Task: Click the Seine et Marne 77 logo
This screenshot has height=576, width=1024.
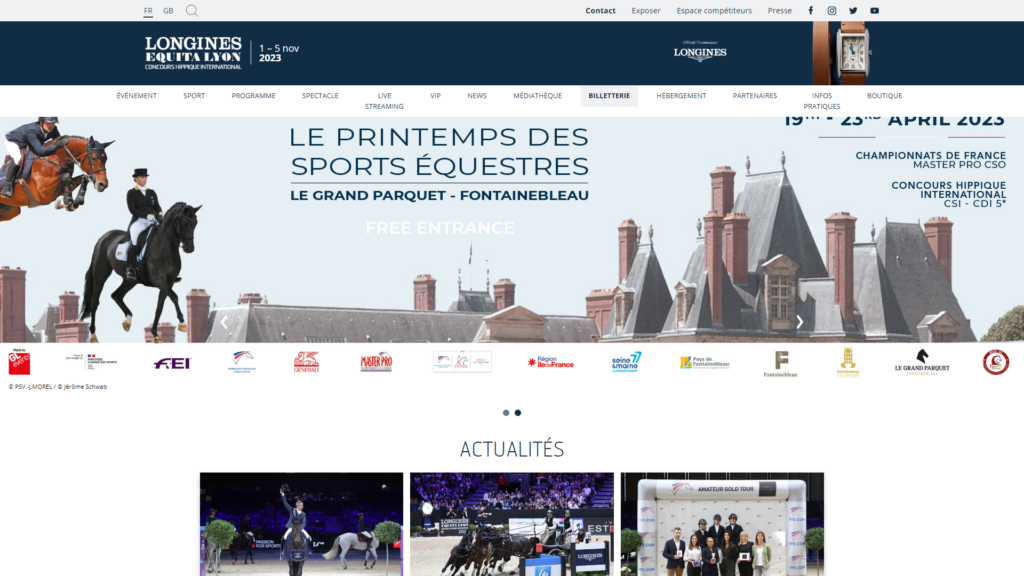Action: 626,362
